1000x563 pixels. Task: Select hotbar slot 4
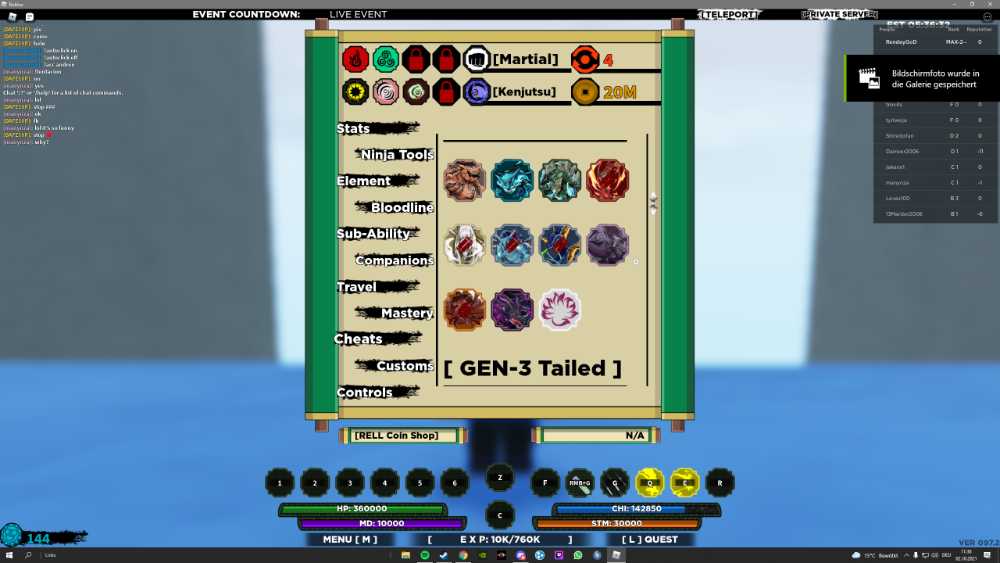(x=385, y=483)
